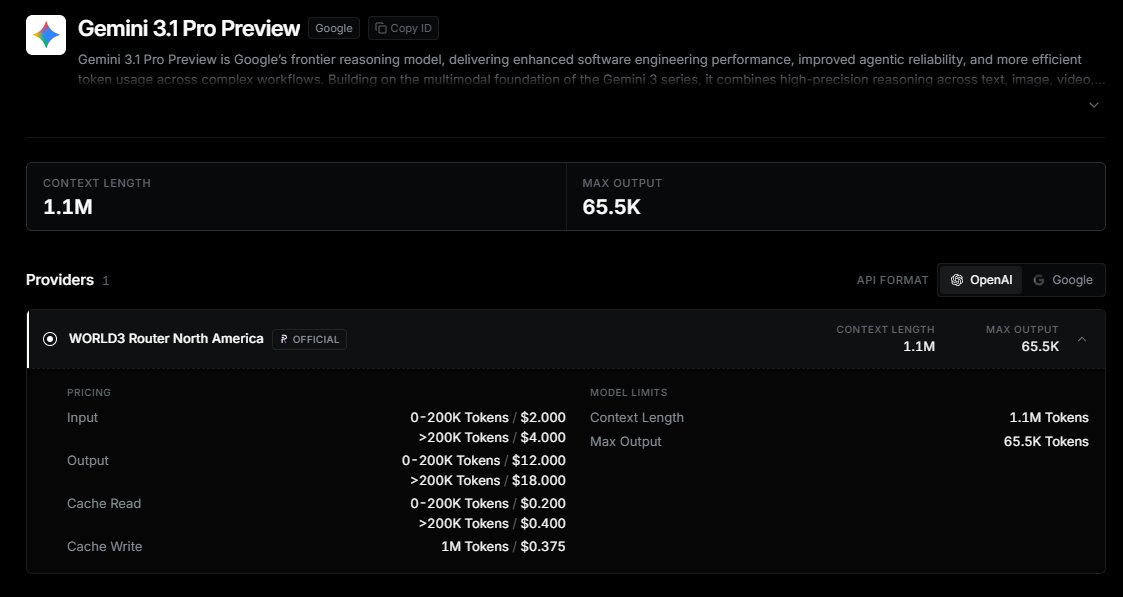Select WORLD3 Router North America radio button
Screen dimensions: 1123x597
click(x=50, y=339)
